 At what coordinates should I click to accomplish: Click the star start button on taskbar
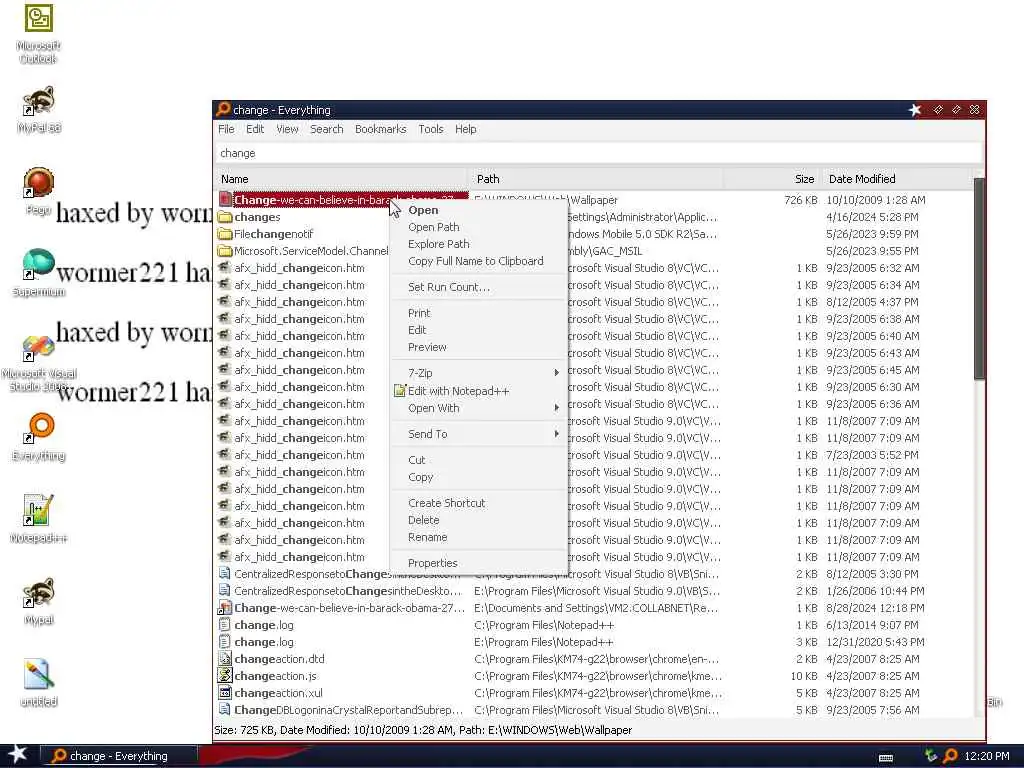tap(17, 755)
